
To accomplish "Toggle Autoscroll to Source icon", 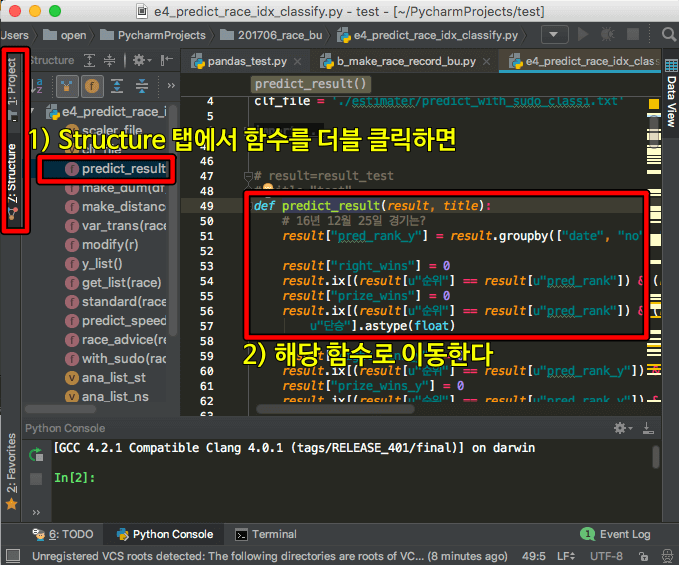I will click(x=117, y=86).
